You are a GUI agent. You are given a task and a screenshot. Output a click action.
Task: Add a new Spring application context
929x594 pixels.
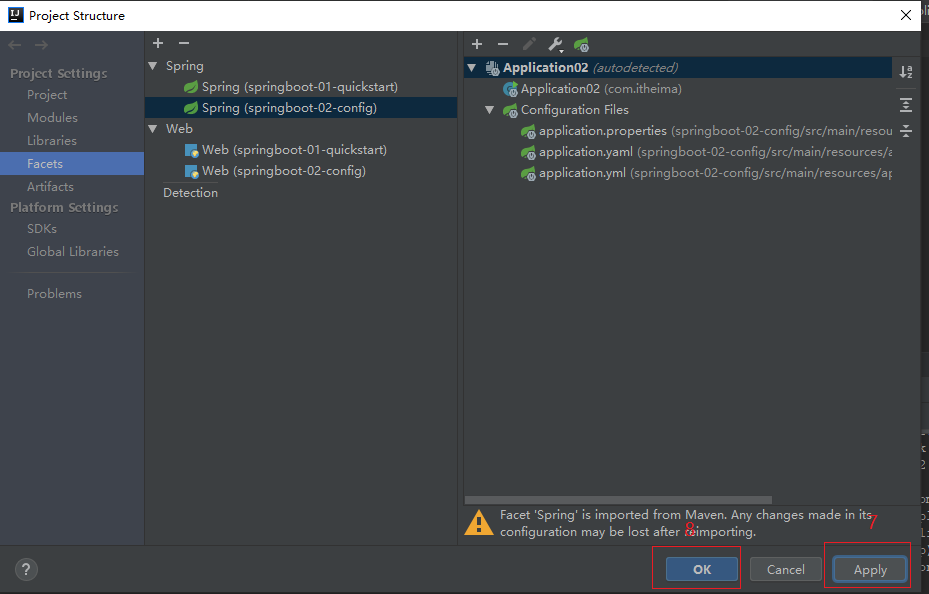click(477, 44)
